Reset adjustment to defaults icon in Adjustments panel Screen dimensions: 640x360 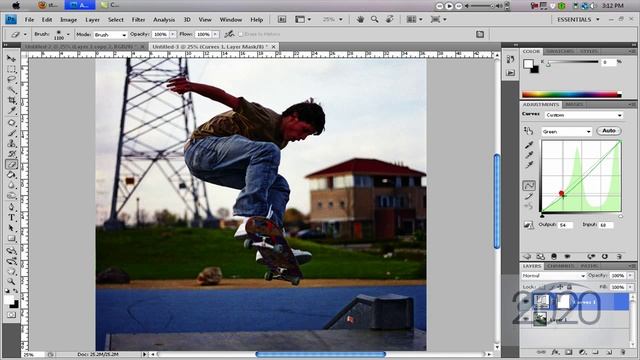point(604,256)
